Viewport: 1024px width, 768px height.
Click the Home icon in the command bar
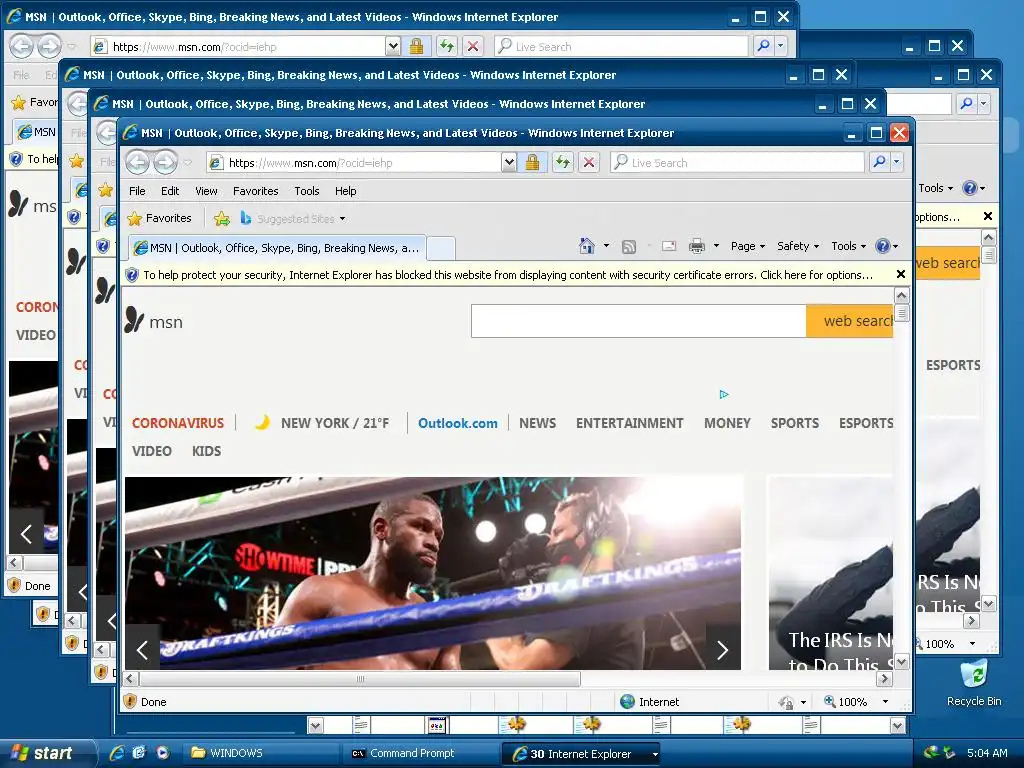(586, 246)
